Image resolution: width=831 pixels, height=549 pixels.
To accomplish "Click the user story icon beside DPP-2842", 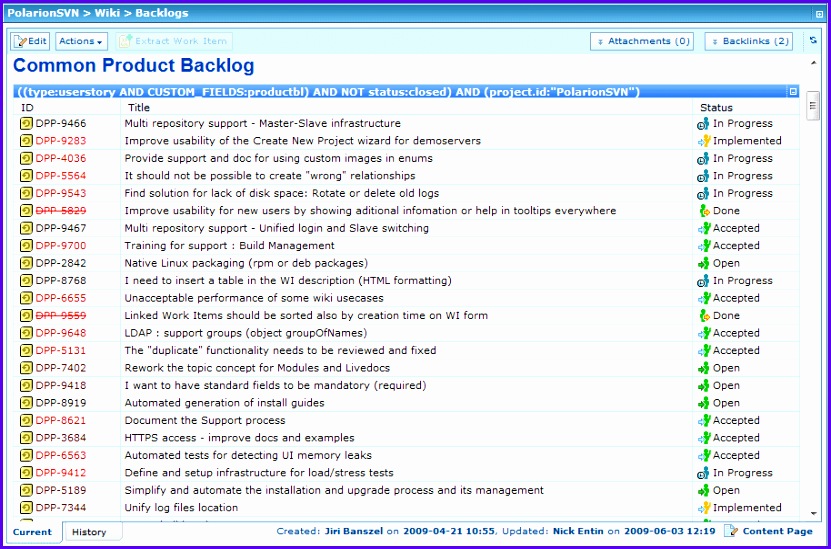I will tap(26, 264).
